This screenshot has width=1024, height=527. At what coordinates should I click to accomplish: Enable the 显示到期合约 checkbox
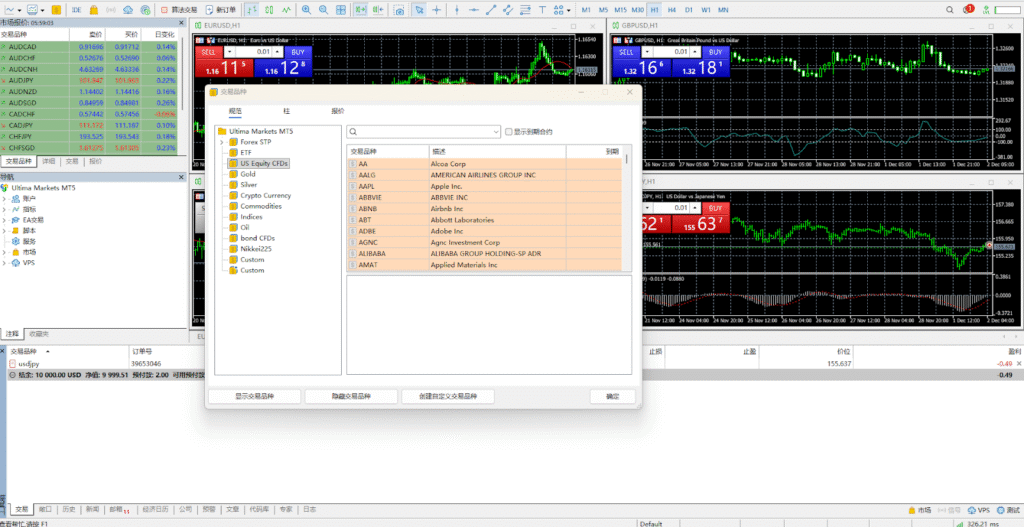(509, 131)
